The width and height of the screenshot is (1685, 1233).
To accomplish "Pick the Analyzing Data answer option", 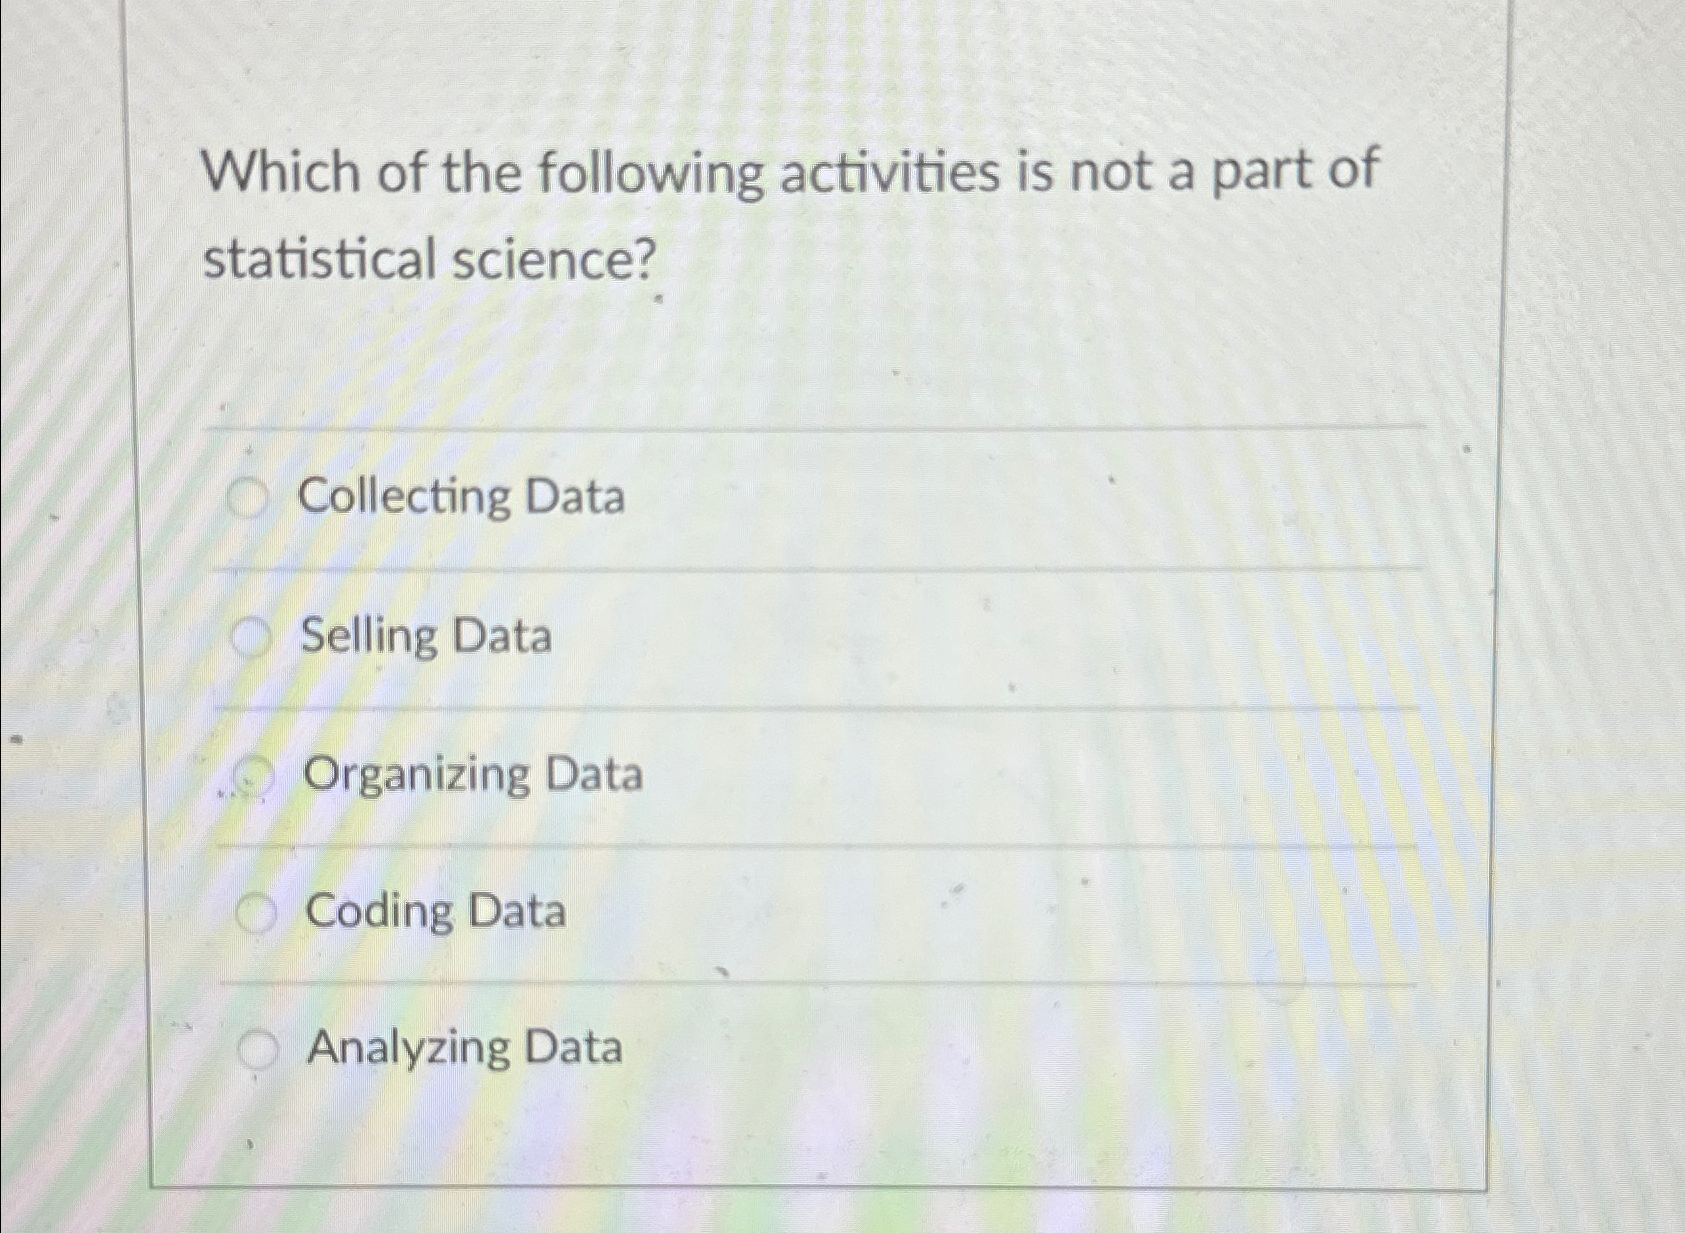I will click(x=259, y=1050).
